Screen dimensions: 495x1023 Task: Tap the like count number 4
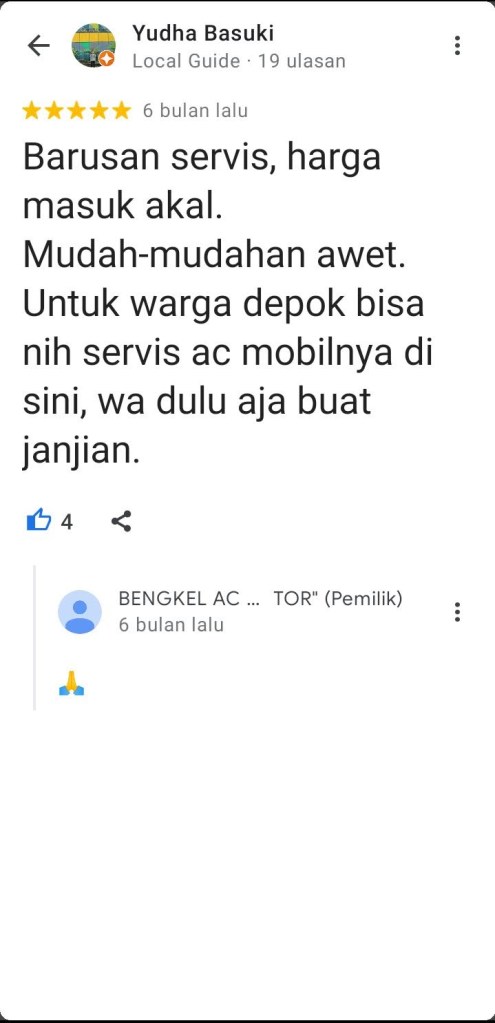[67, 522]
